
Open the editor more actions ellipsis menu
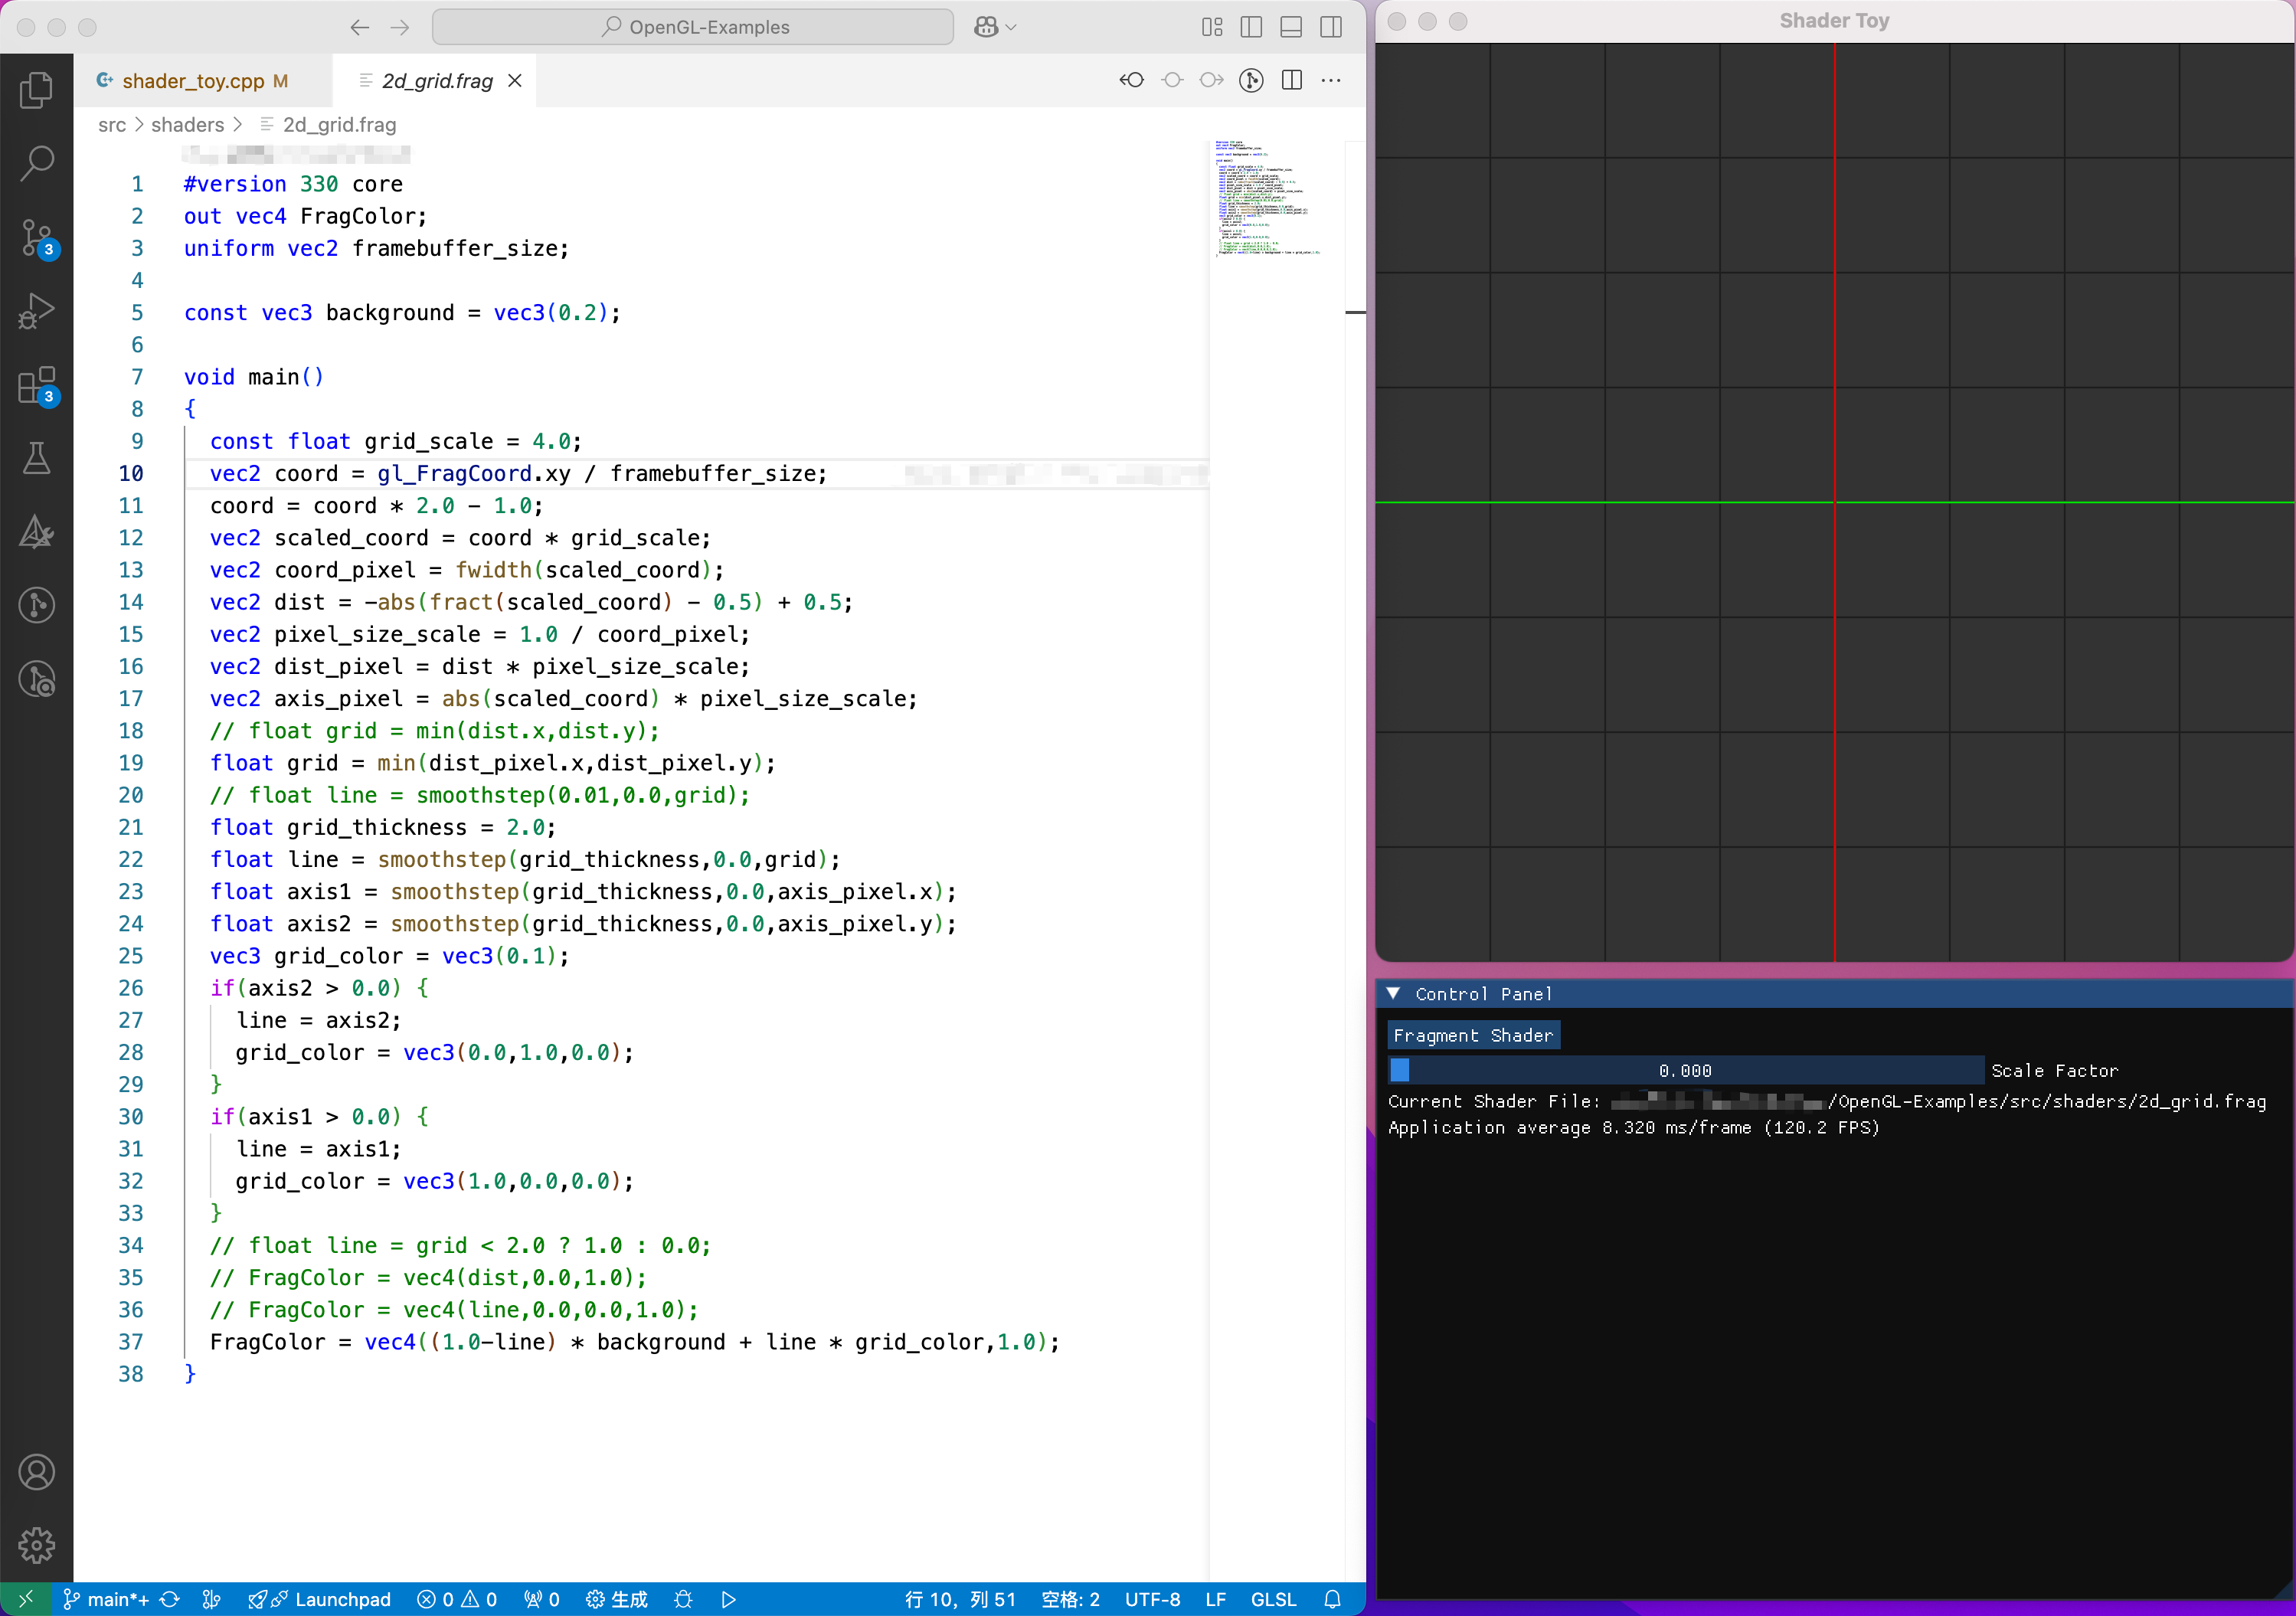tap(1331, 80)
